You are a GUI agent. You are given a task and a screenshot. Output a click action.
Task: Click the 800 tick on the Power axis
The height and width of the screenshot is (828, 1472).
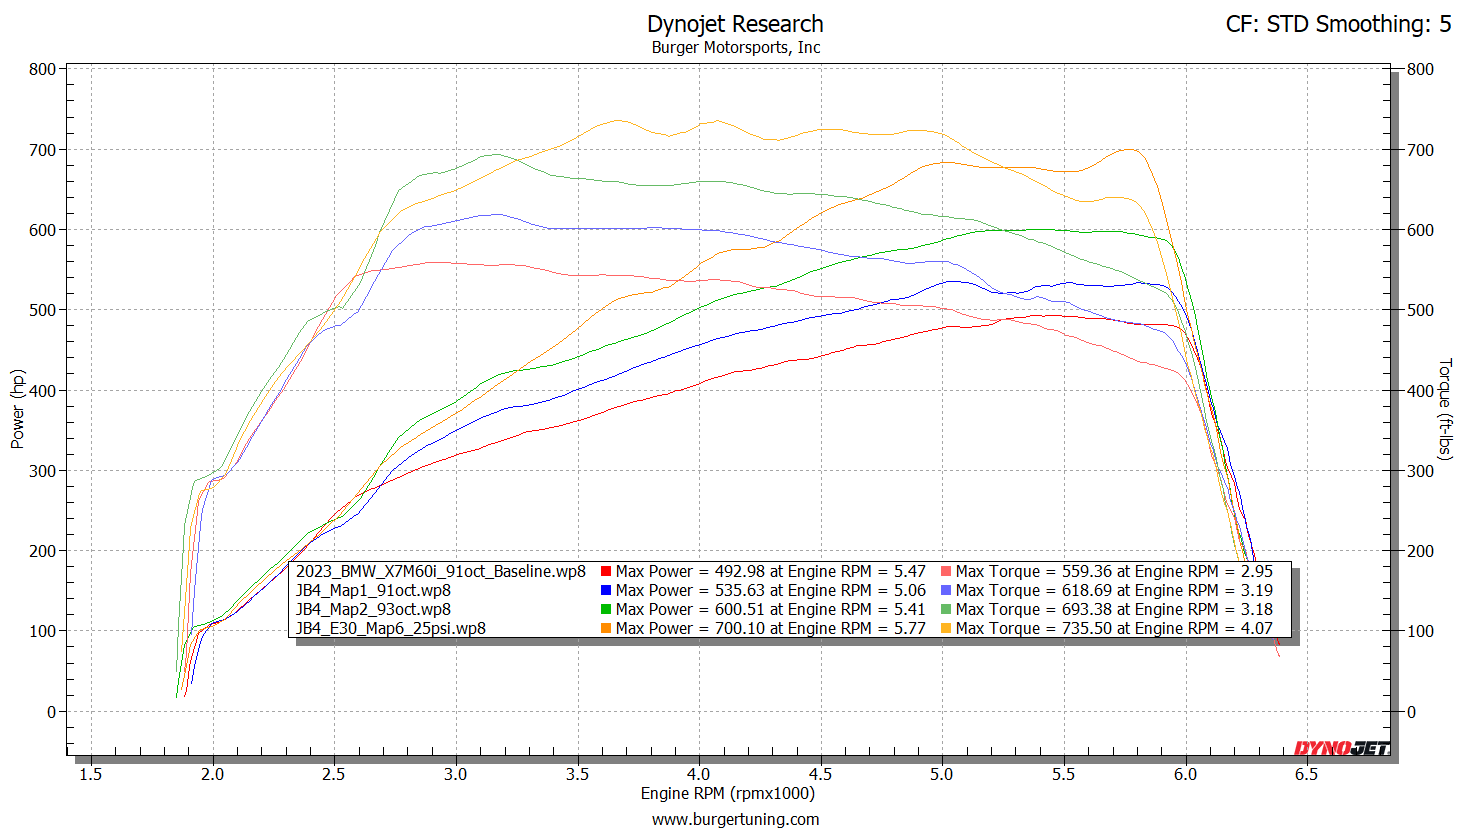[42, 69]
